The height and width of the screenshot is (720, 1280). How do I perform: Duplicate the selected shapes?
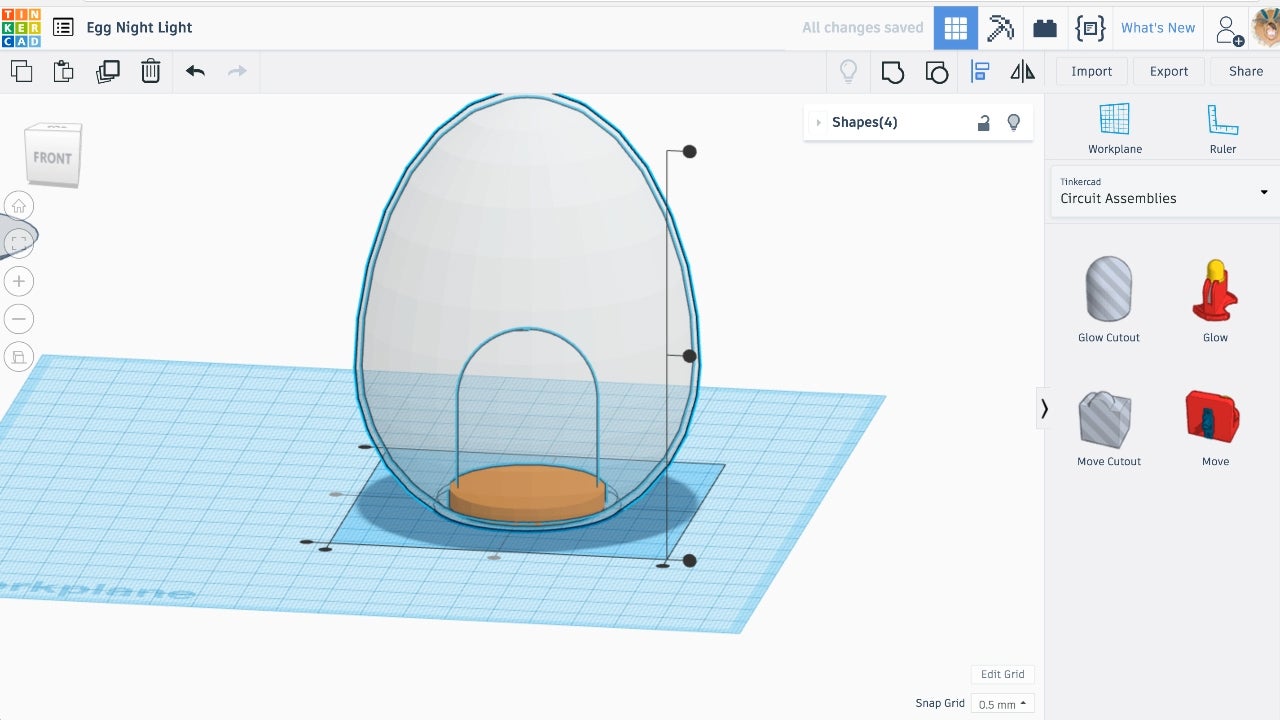coord(107,71)
